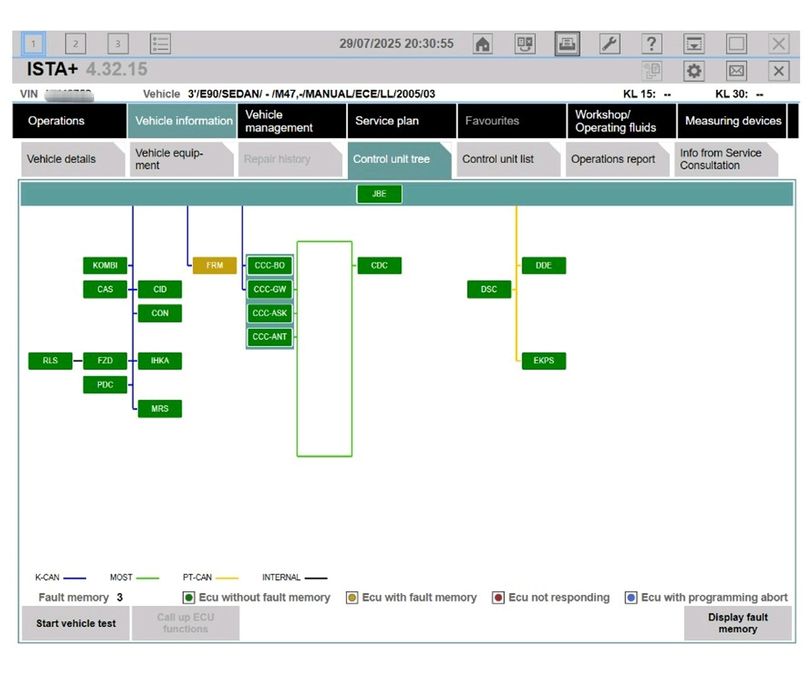The width and height of the screenshot is (811, 699).
Task: Select the RLS control unit
Action: (x=50, y=361)
